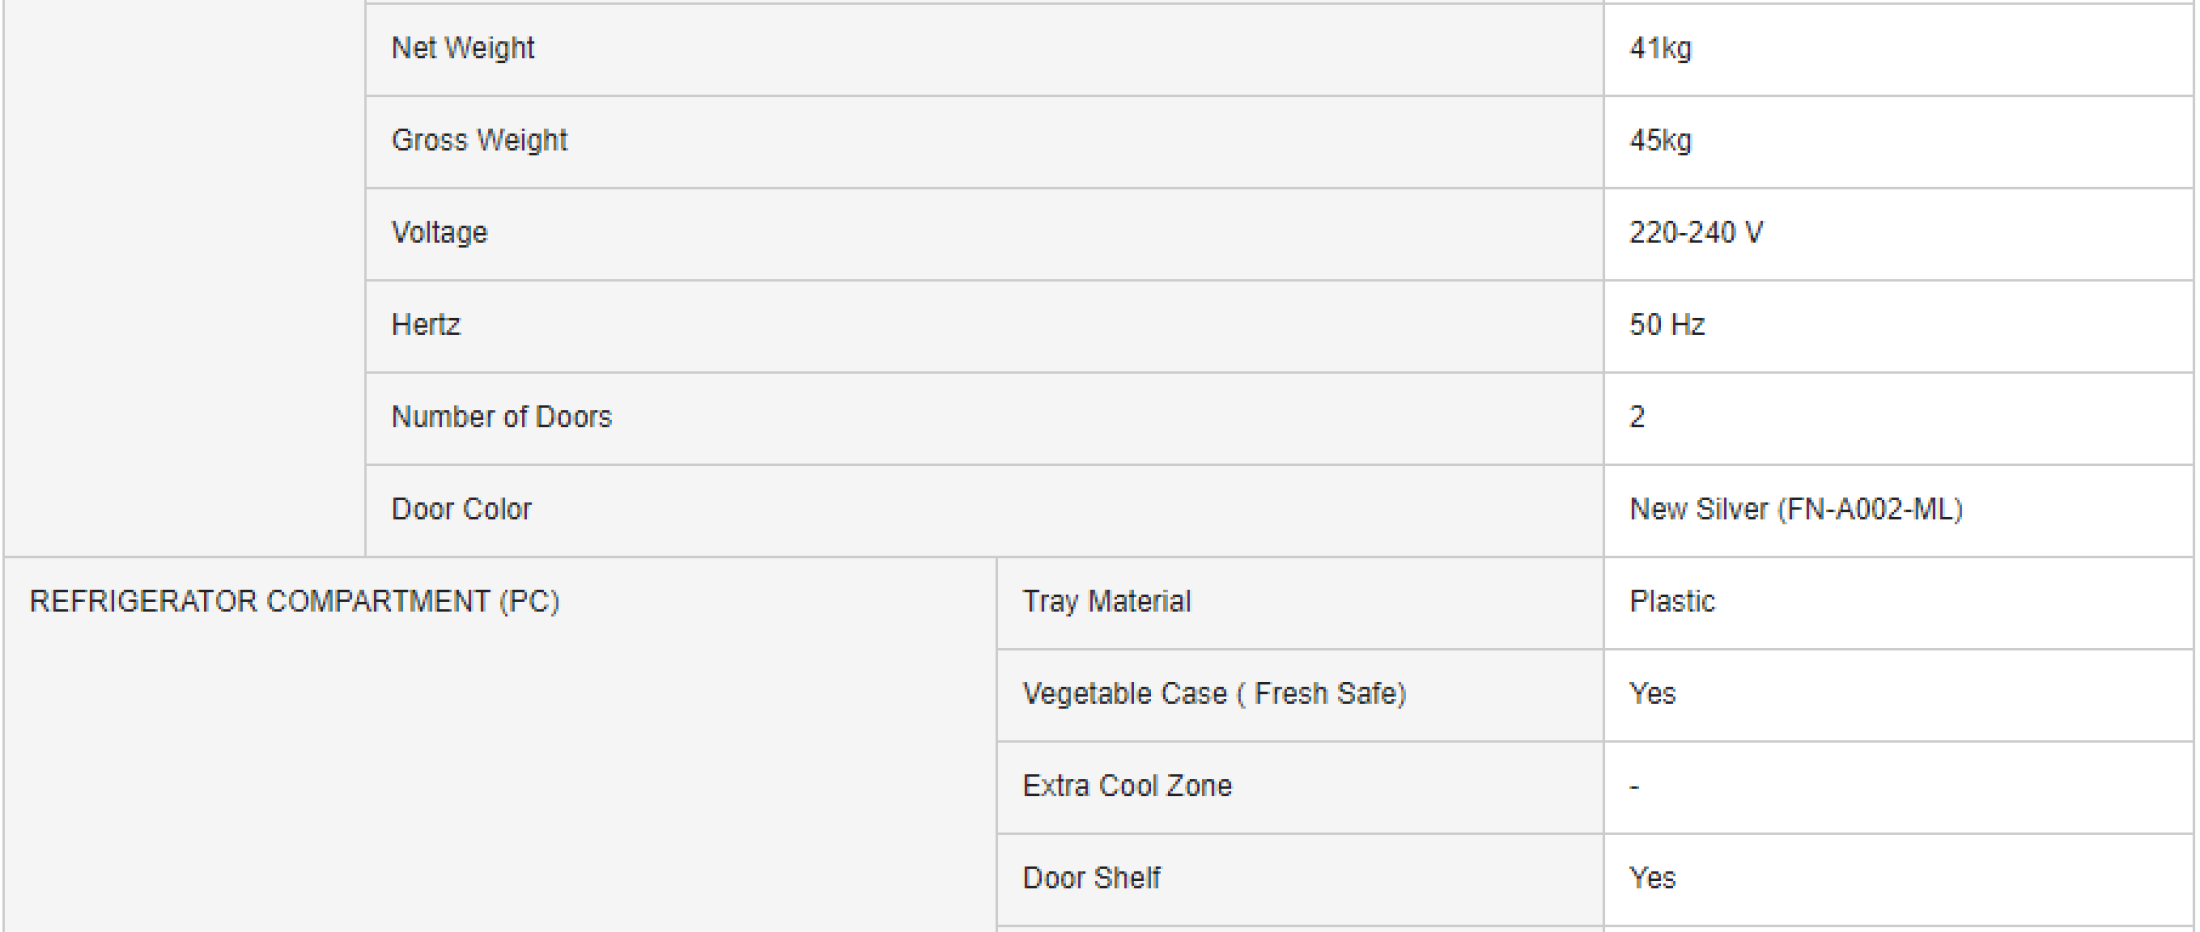Click the Tray Material label

(x=1106, y=601)
